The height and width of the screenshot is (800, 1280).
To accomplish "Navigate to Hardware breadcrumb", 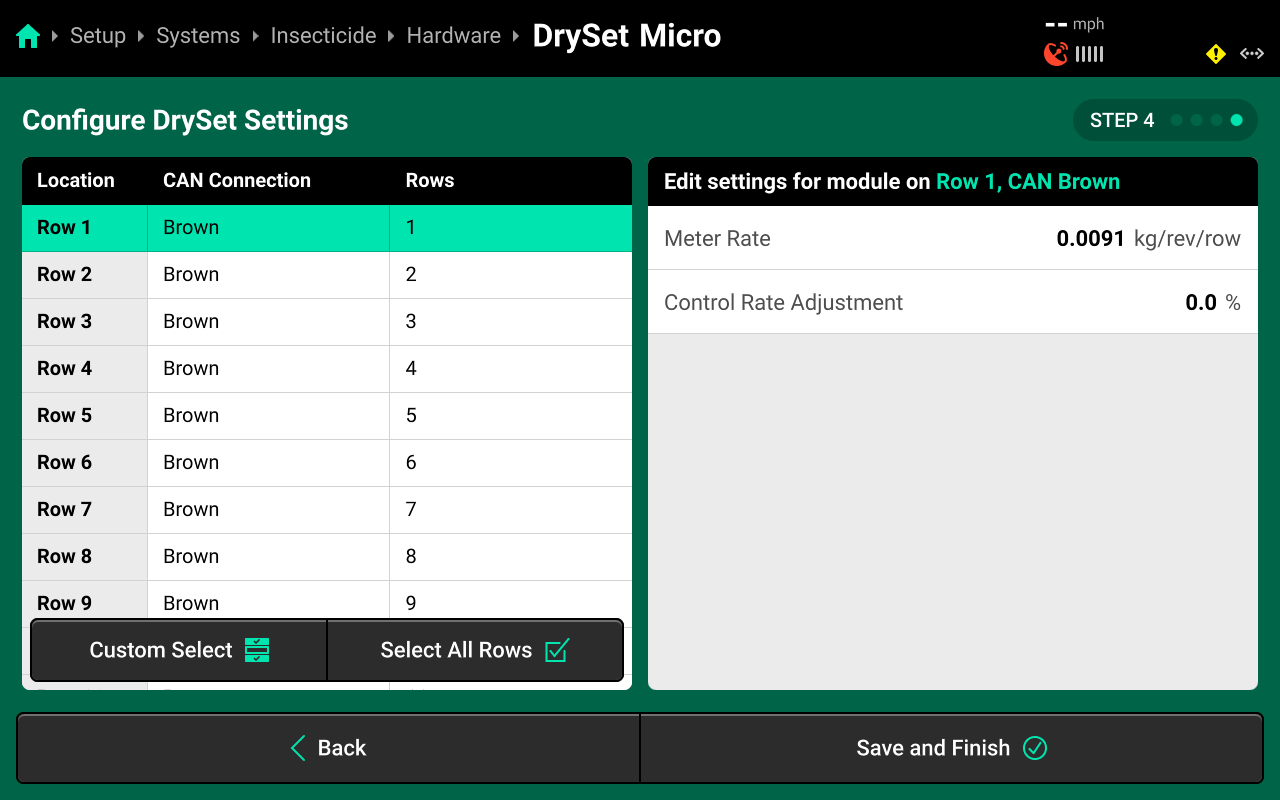I will tap(453, 36).
